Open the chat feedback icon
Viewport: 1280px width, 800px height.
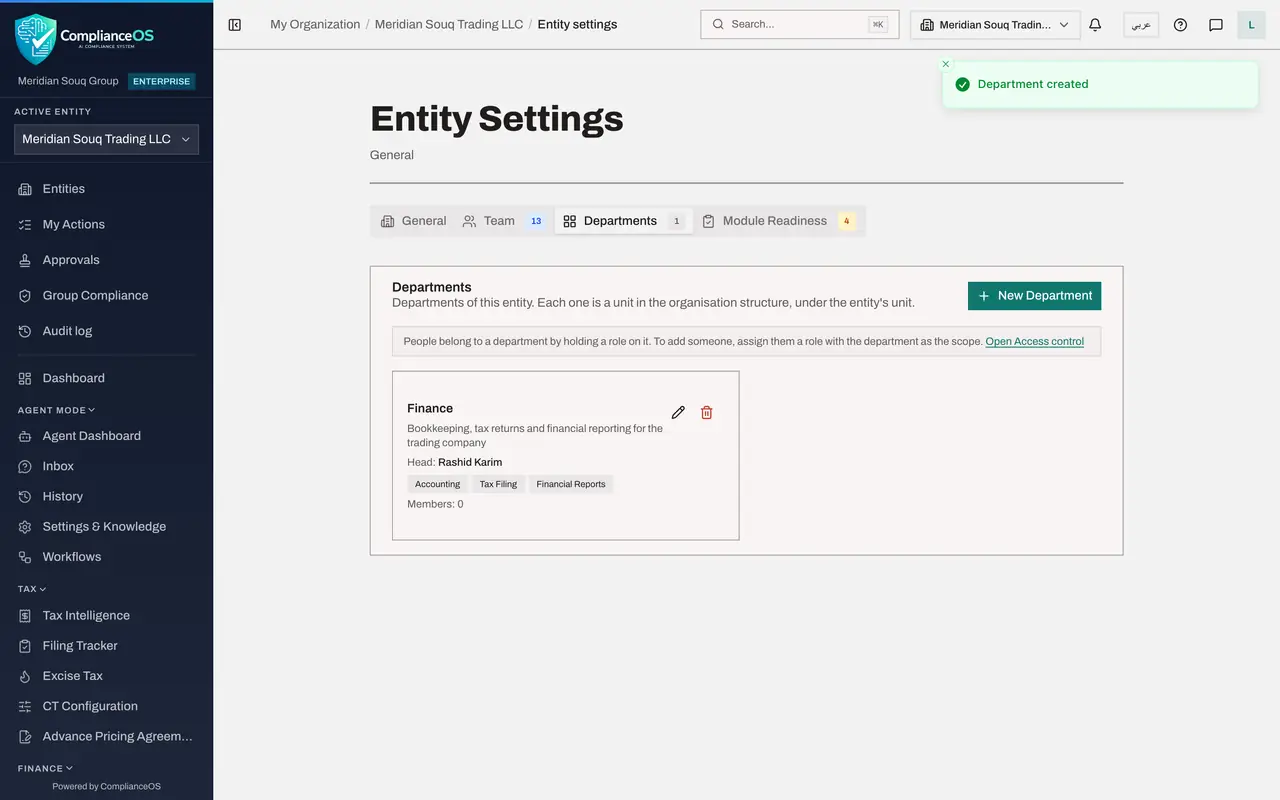[1216, 25]
